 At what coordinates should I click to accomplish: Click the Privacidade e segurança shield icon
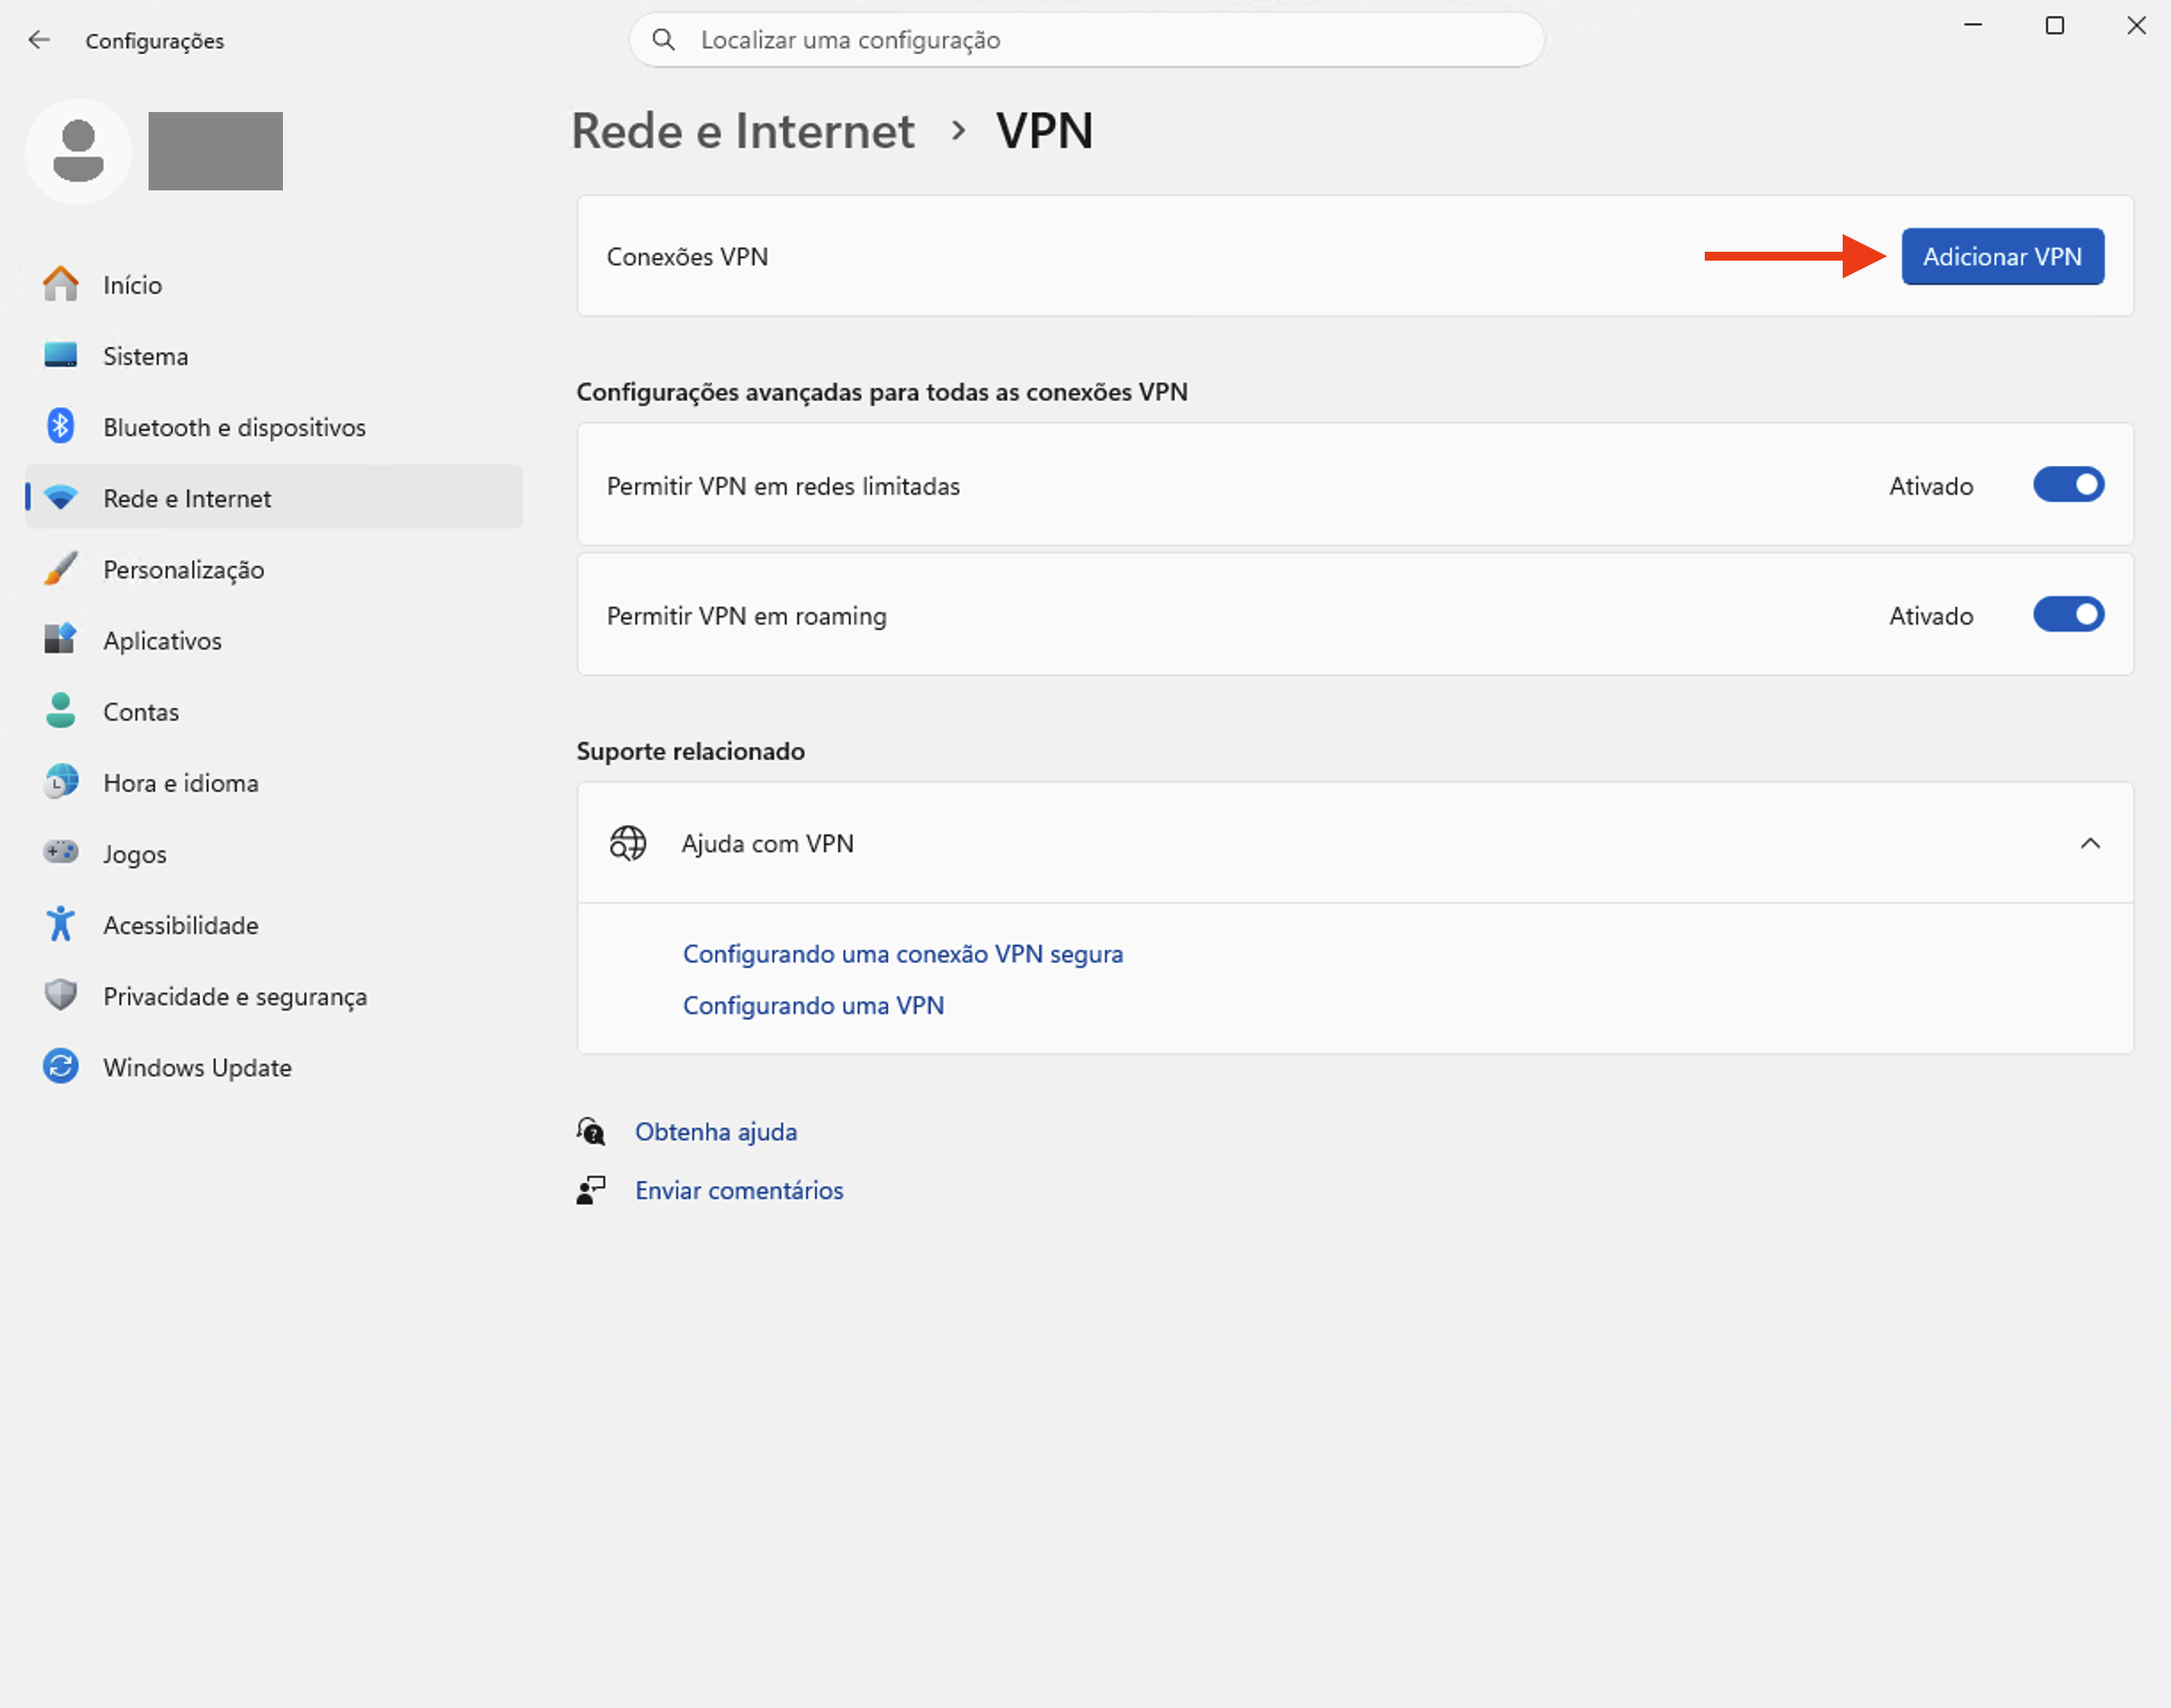point(61,995)
